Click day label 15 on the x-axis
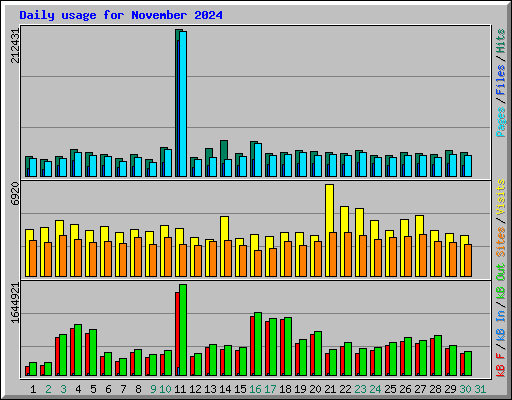This screenshot has width=512, height=400. click(x=240, y=389)
